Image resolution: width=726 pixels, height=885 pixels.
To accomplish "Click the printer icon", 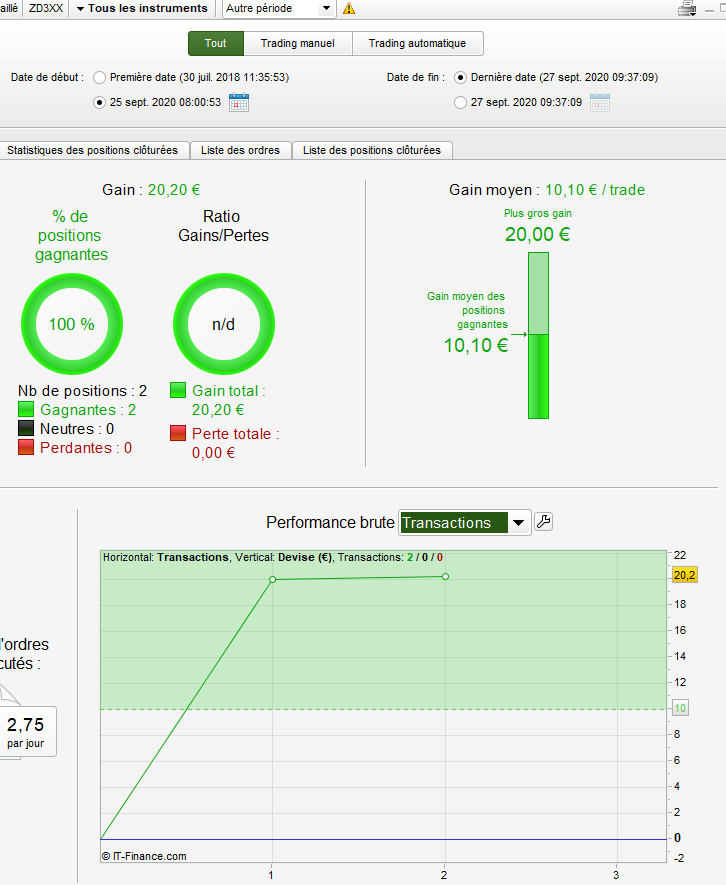I will tap(687, 8).
